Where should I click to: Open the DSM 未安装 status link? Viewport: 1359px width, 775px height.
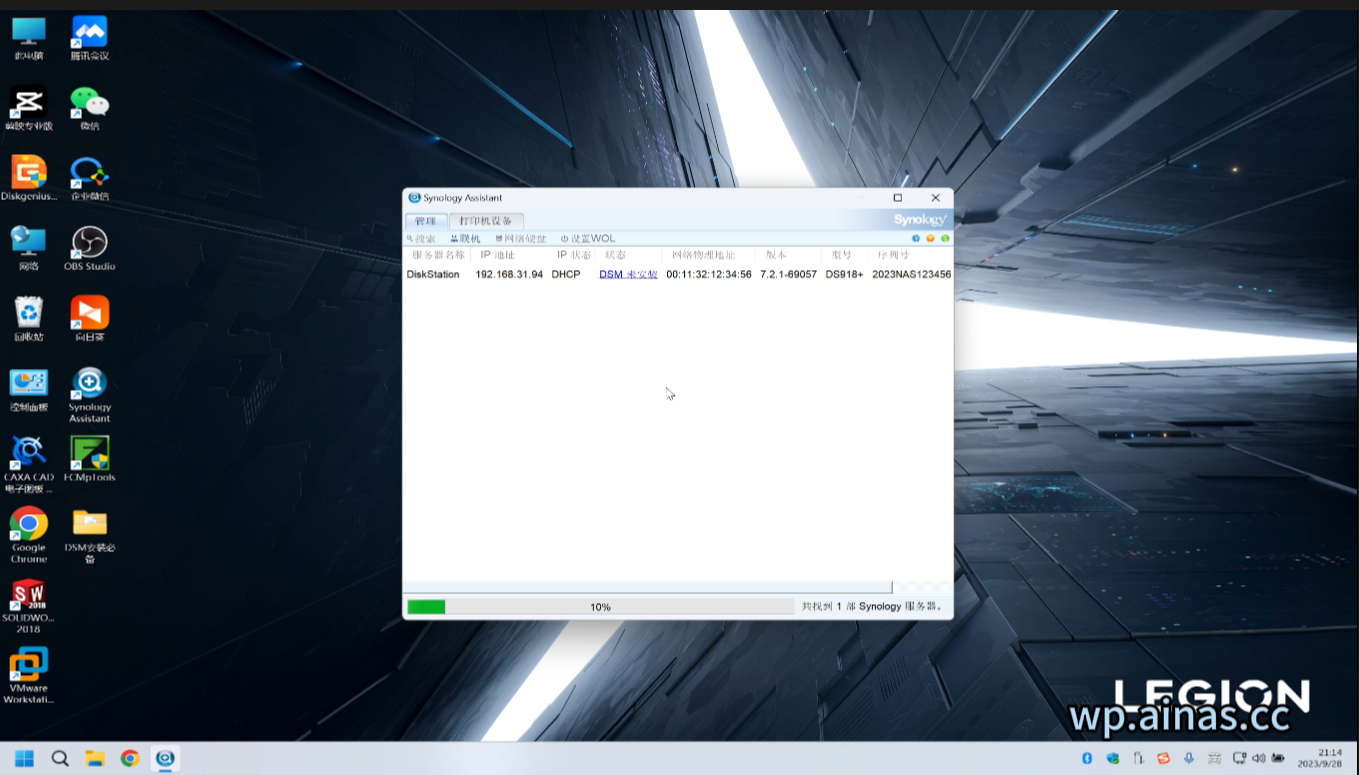click(628, 274)
